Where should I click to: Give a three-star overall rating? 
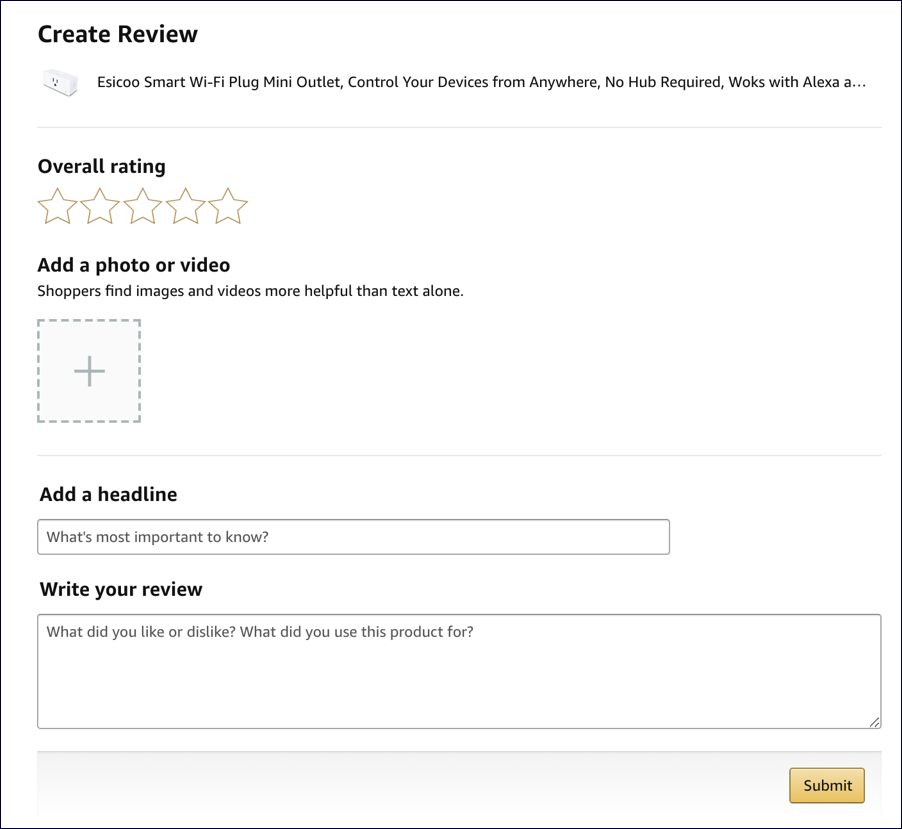(x=143, y=207)
